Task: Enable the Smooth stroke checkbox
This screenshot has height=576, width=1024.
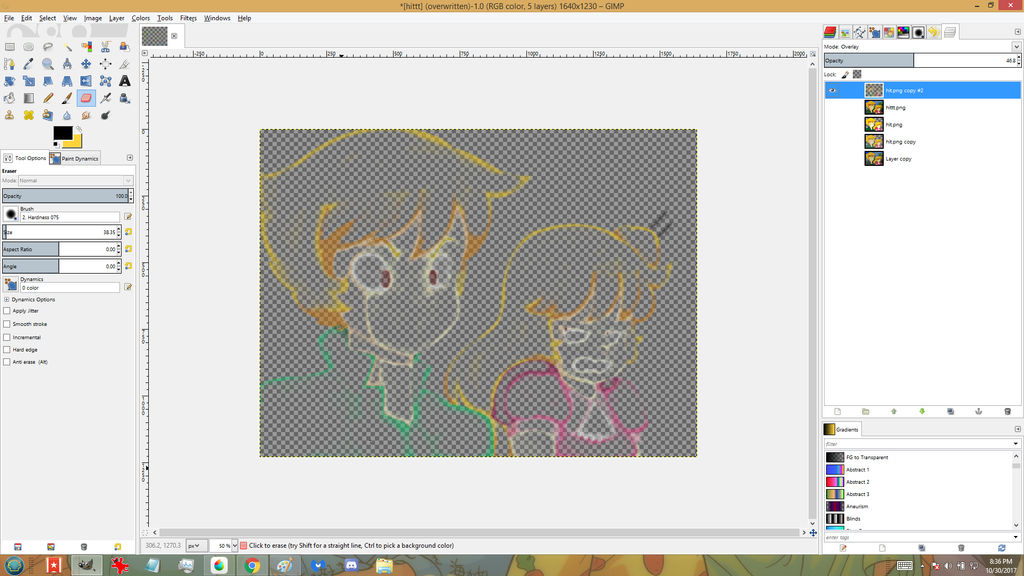Action: (x=8, y=324)
